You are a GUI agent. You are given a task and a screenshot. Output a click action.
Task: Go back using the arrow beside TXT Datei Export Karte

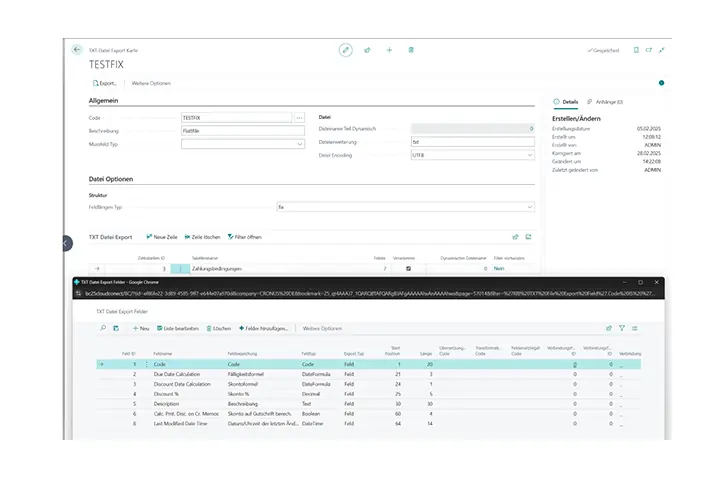click(77, 49)
